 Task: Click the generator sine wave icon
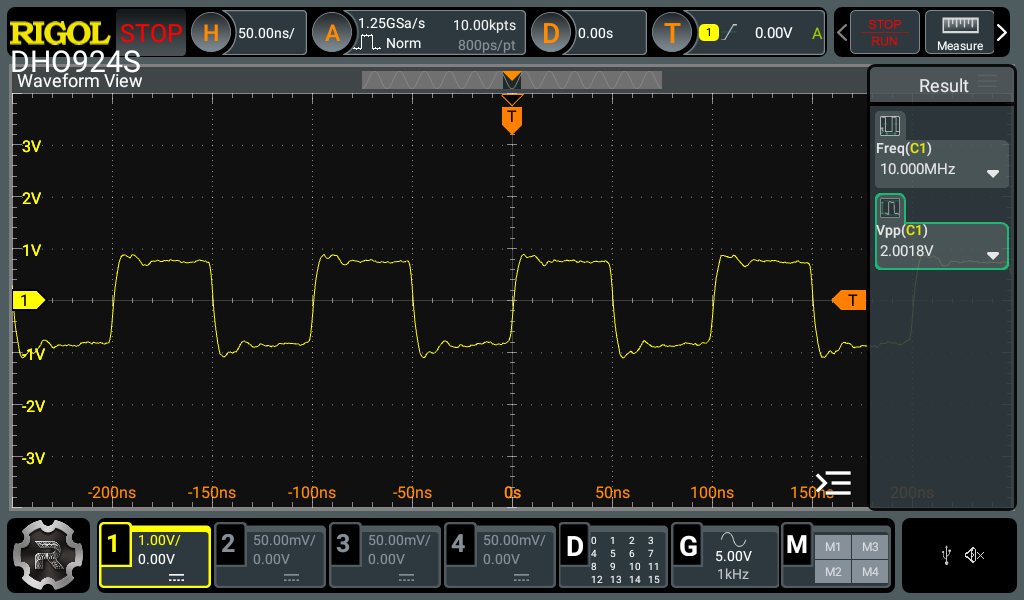(x=733, y=539)
